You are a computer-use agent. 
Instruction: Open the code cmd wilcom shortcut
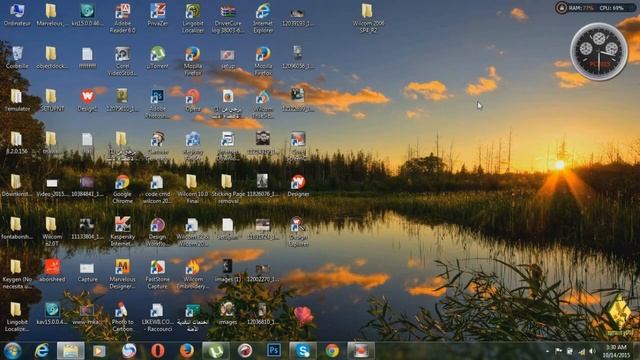tap(157, 189)
